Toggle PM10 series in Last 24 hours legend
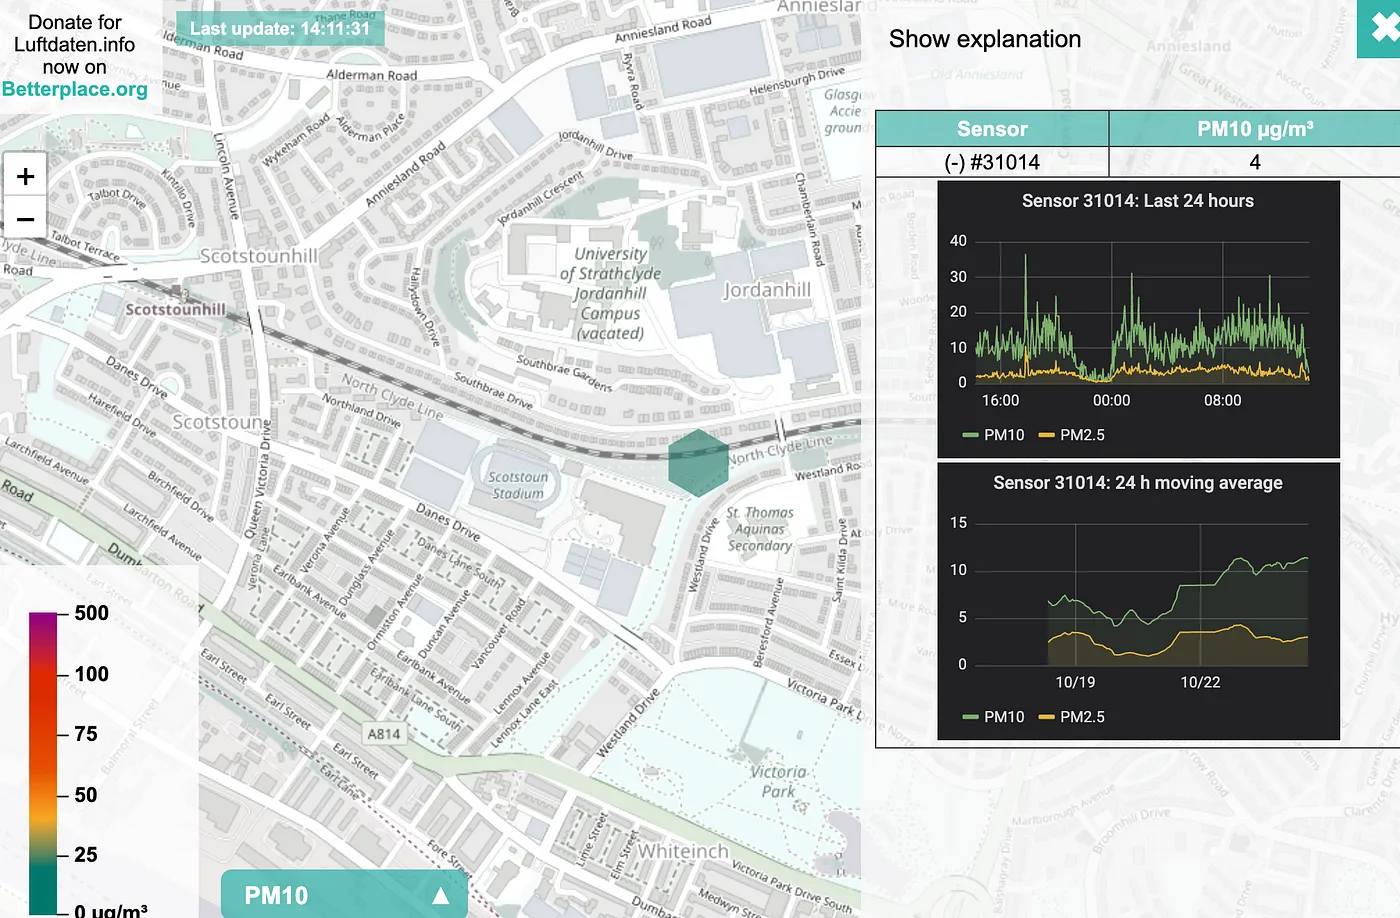This screenshot has width=1400, height=918. click(x=993, y=435)
